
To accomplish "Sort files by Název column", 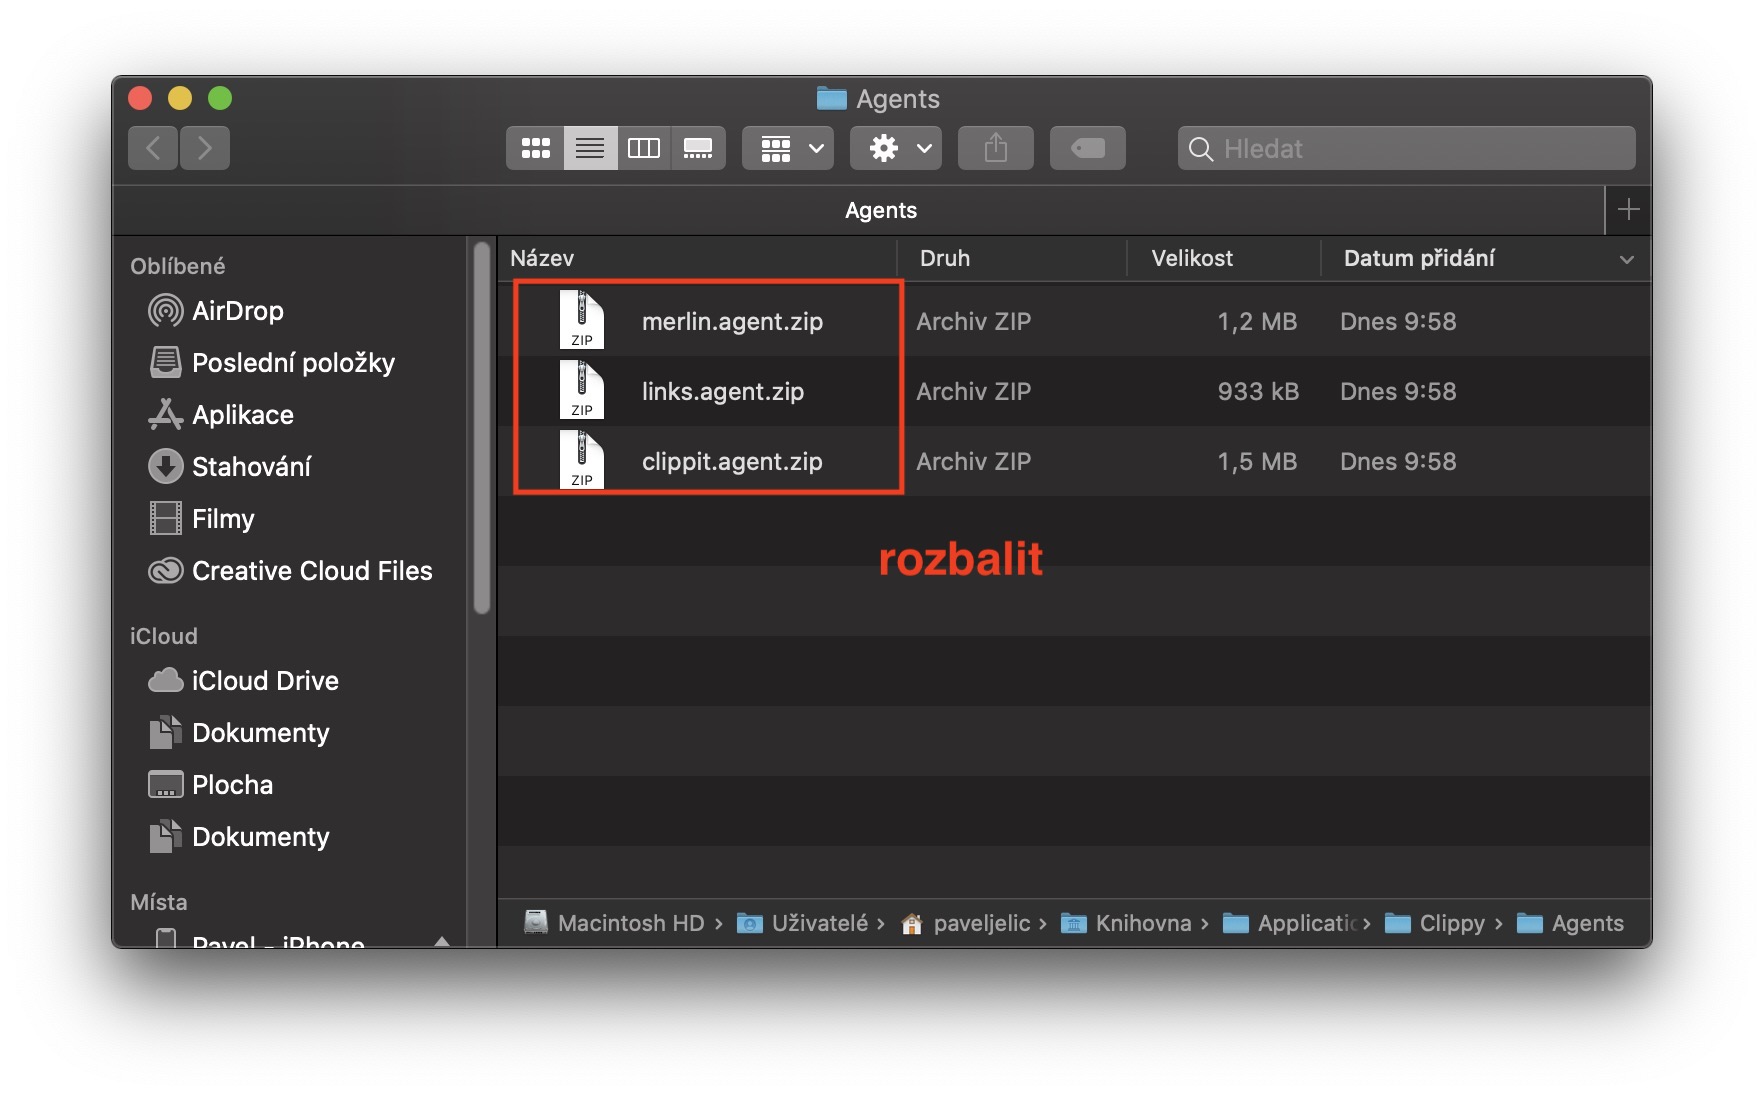I will pyautogui.click(x=542, y=259).
